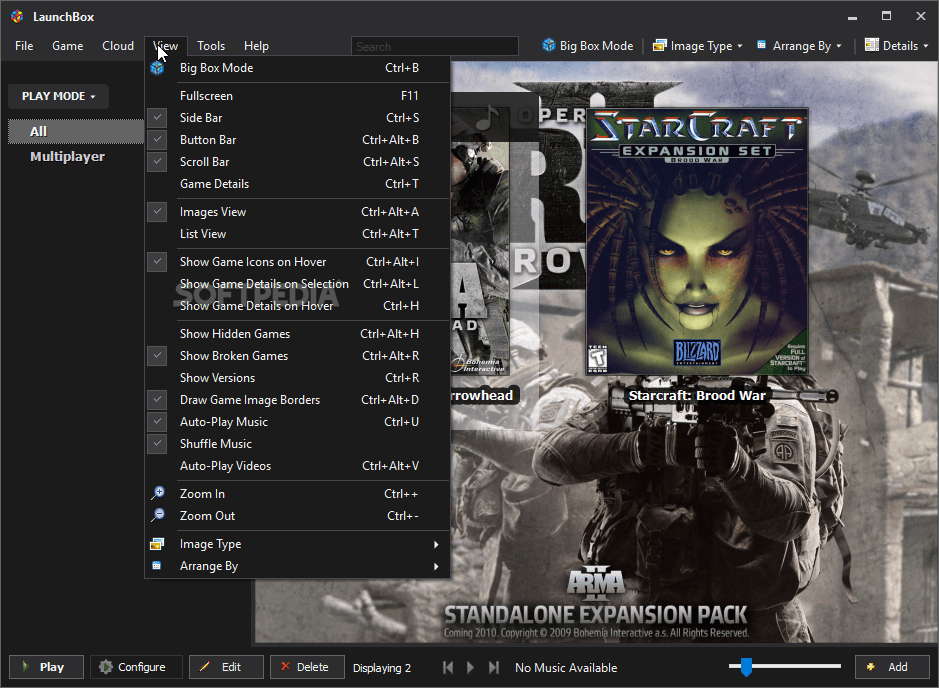This screenshot has height=688, width=939.
Task: Click the Add button
Action: [x=892, y=667]
